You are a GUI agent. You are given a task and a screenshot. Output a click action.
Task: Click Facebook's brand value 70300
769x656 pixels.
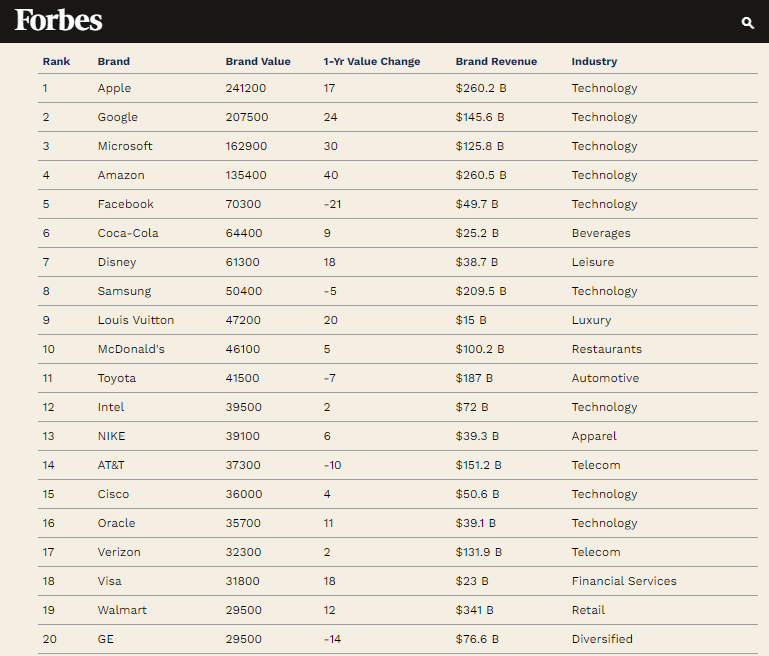coord(244,204)
